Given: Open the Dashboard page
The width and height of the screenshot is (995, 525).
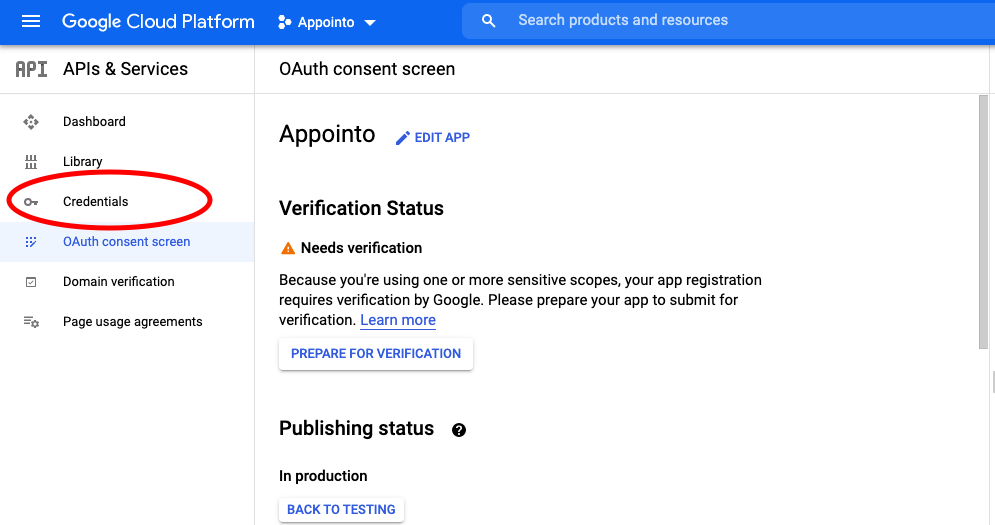Looking at the screenshot, I should [x=94, y=121].
